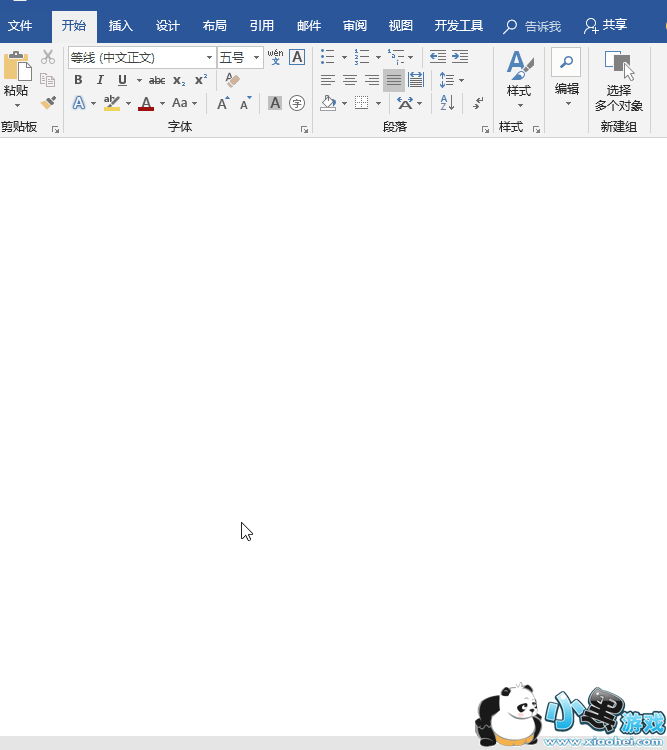
Task: Switch to the Mailings tab
Action: click(309, 25)
